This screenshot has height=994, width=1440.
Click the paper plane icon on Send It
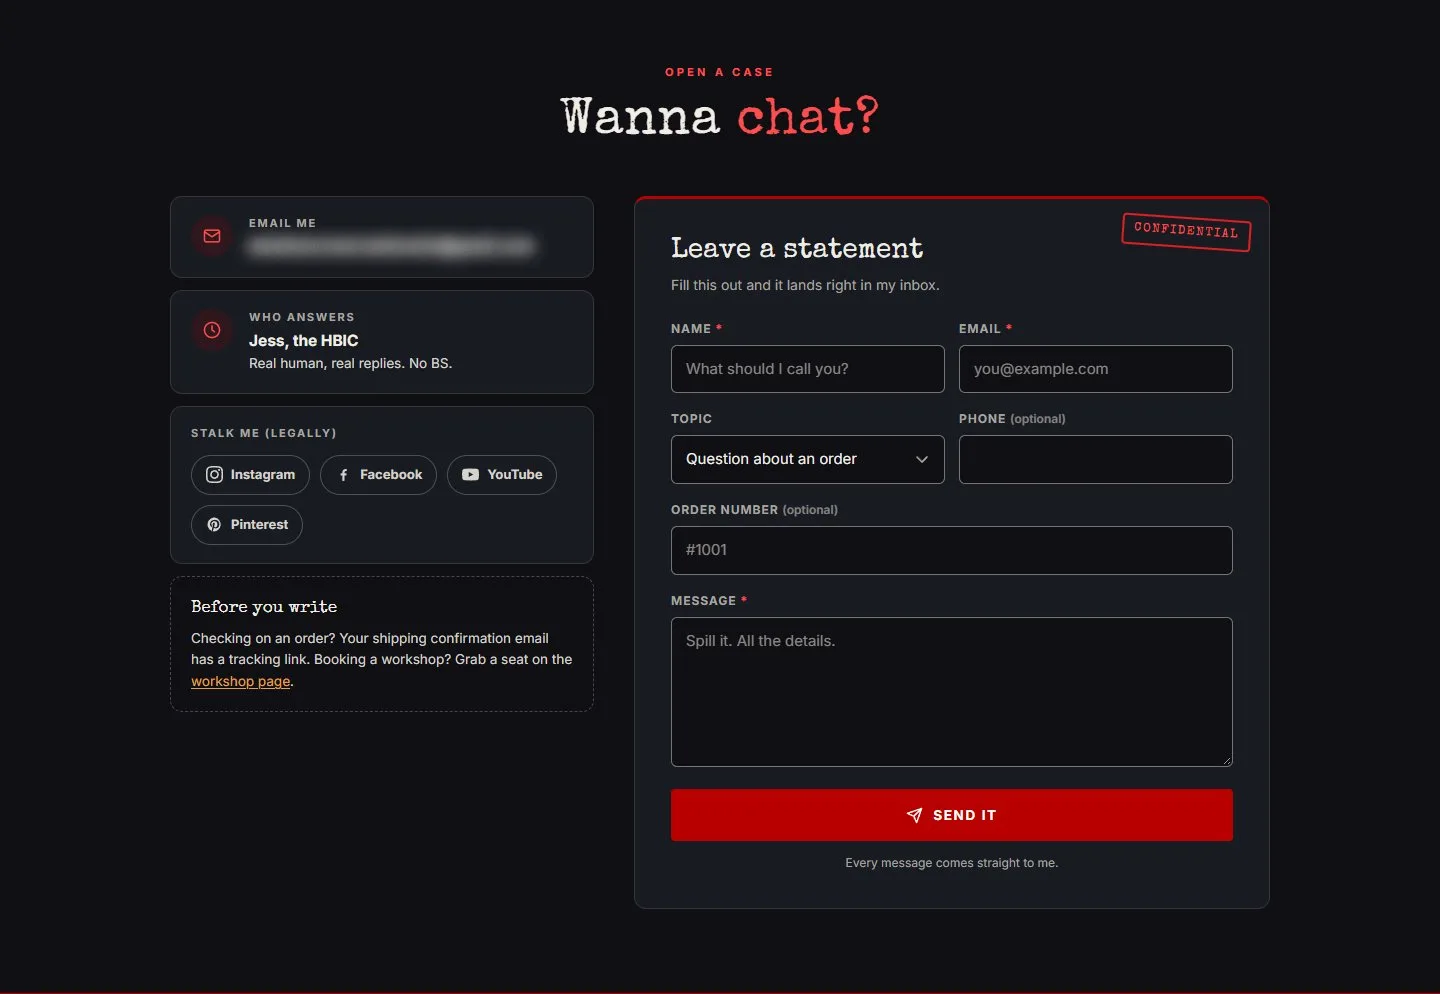(914, 816)
